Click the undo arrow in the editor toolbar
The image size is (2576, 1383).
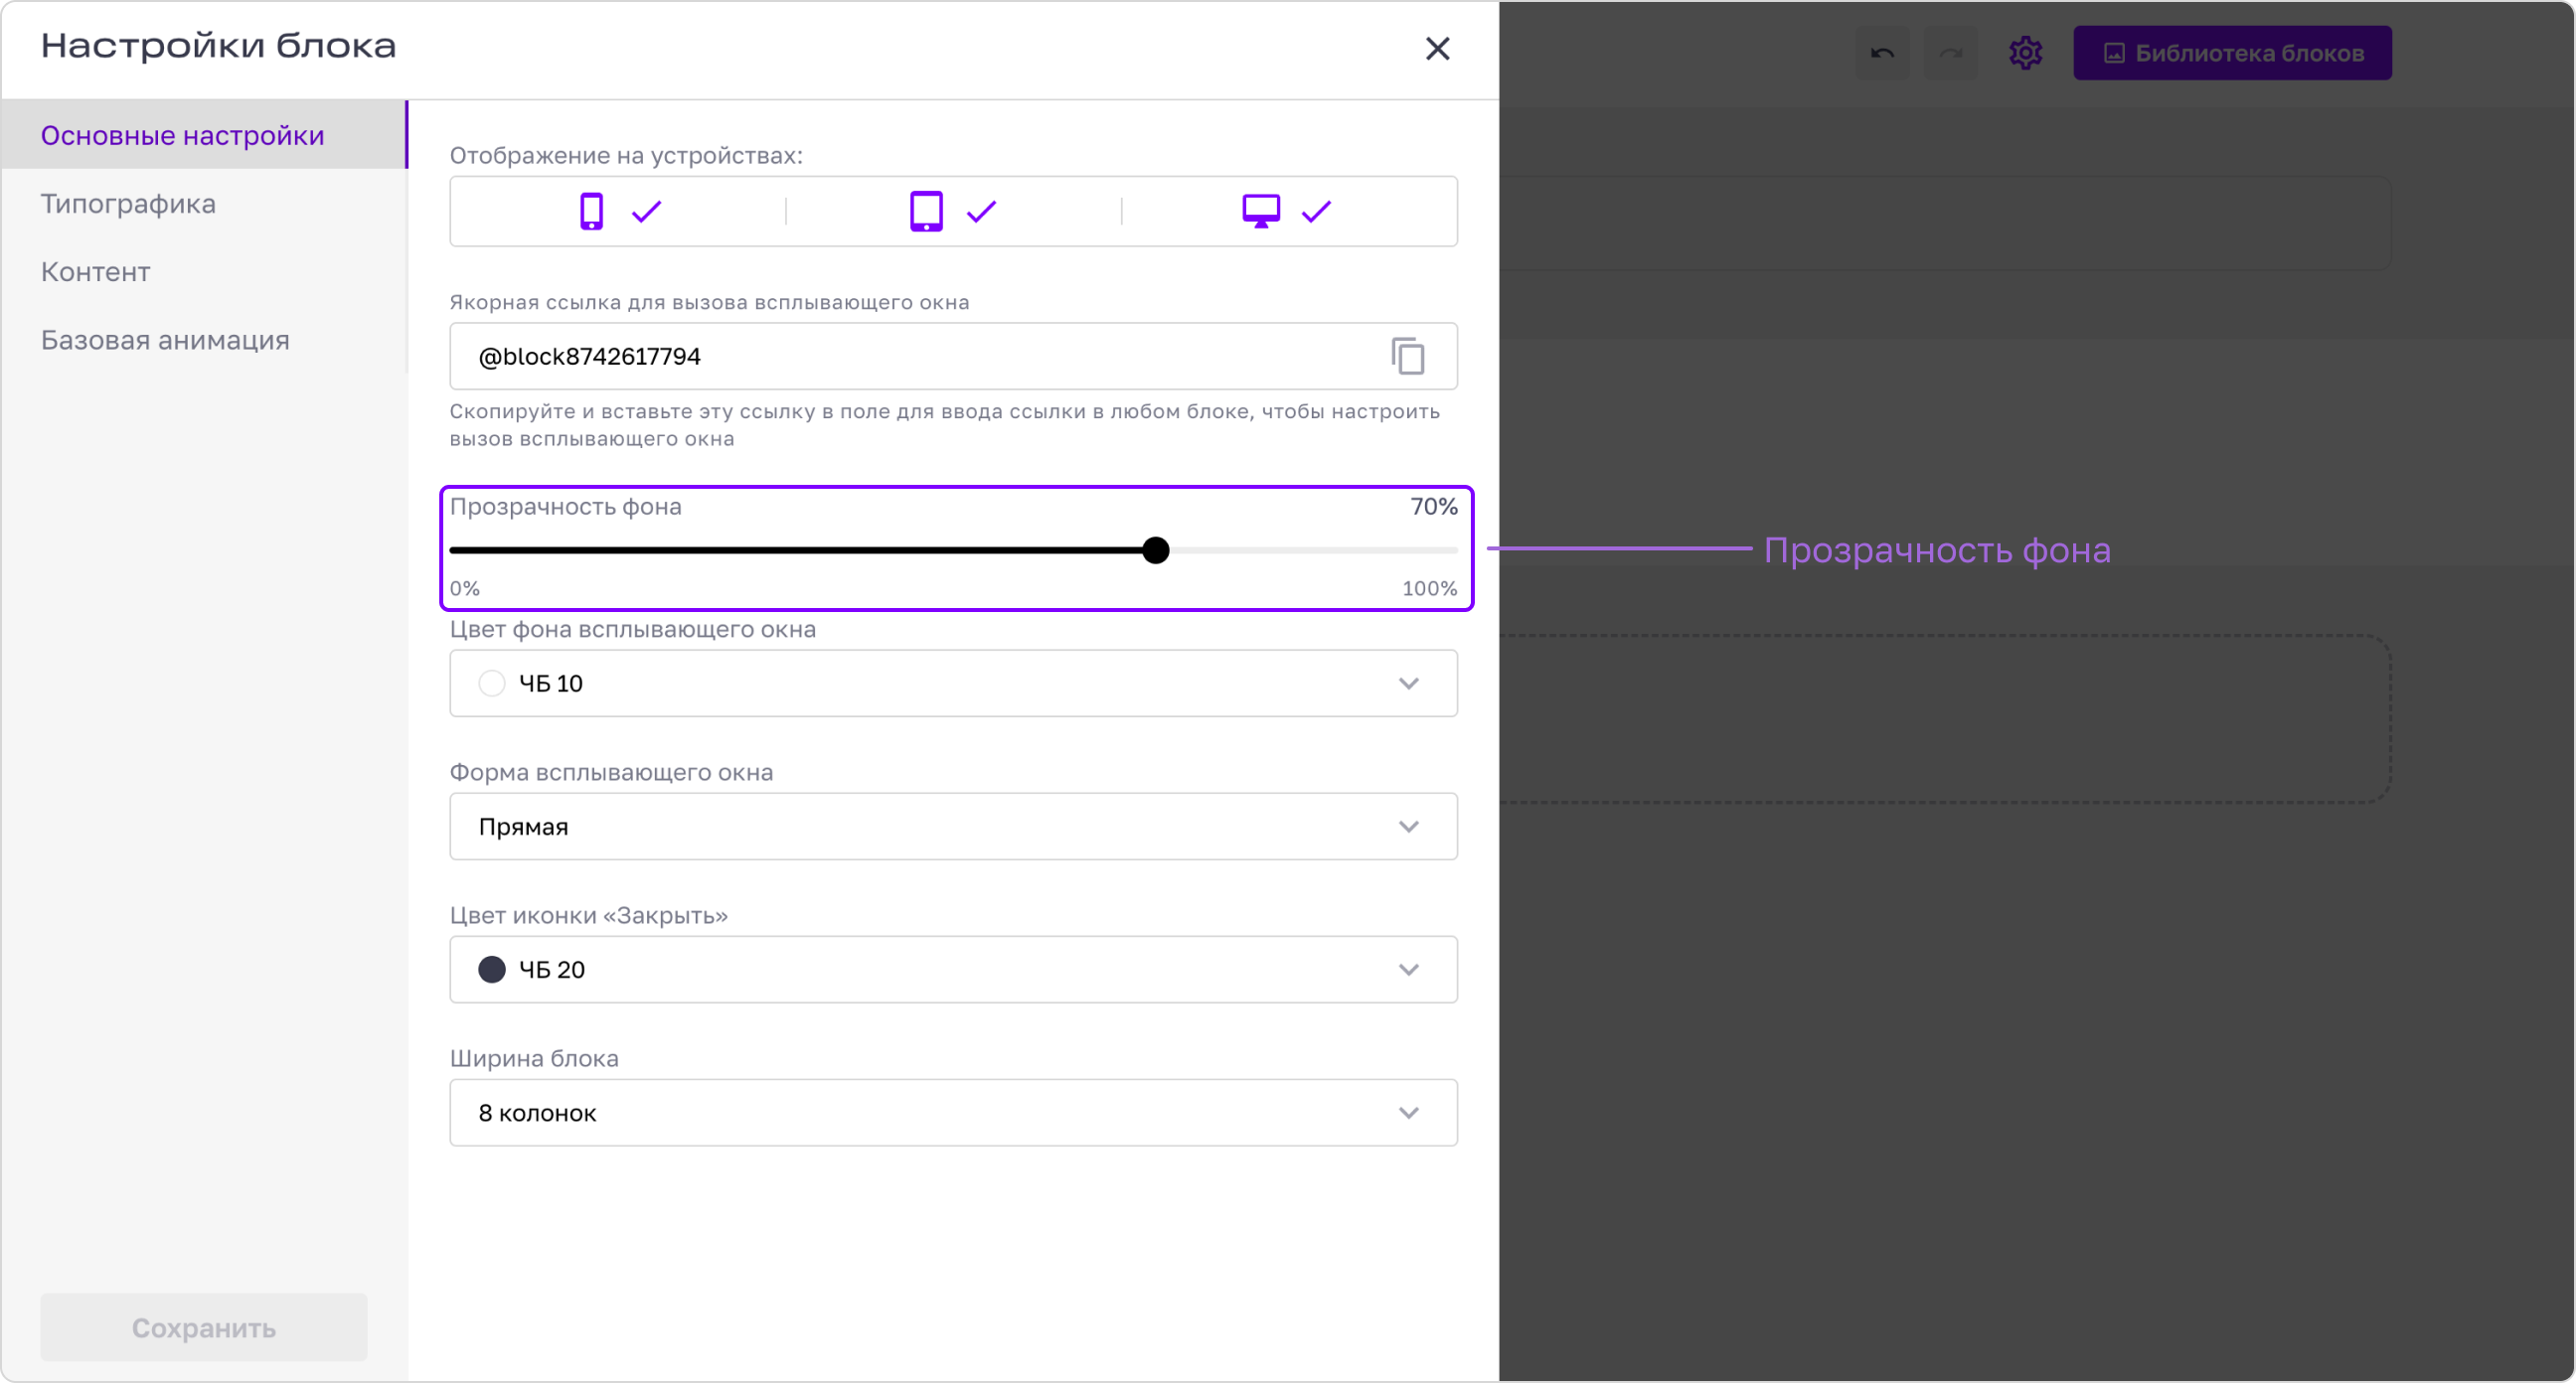(1882, 53)
